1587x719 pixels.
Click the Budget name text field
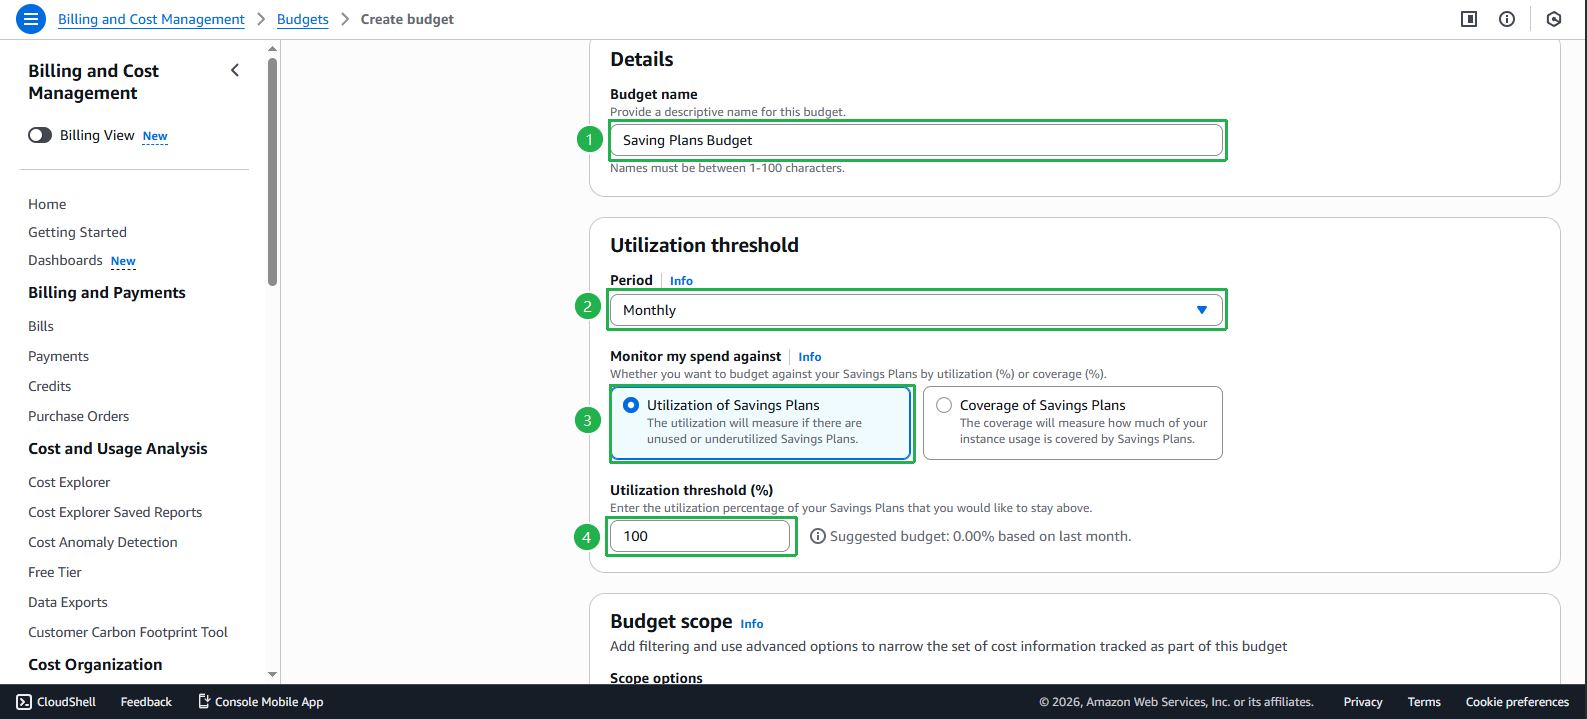[x=915, y=140]
